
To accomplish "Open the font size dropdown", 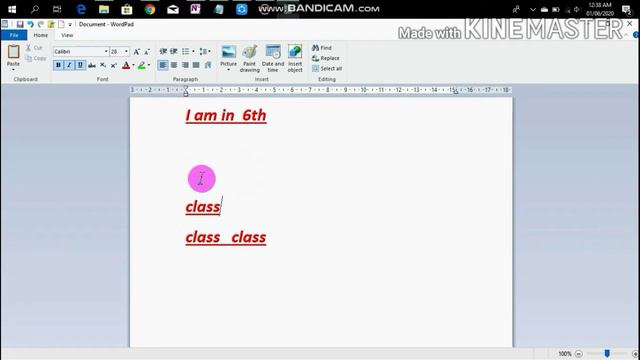I will (127, 51).
